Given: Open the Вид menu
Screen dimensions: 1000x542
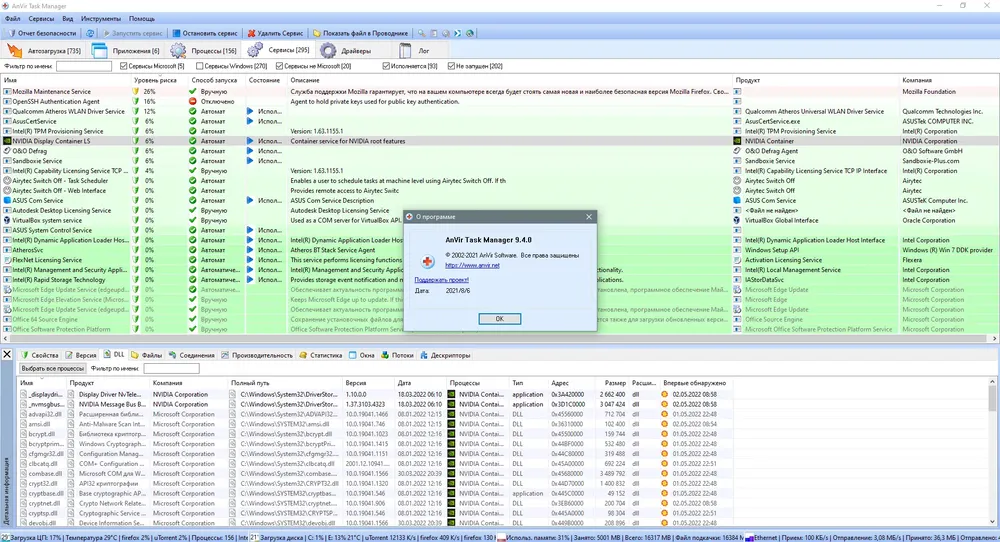Looking at the screenshot, I should point(68,19).
